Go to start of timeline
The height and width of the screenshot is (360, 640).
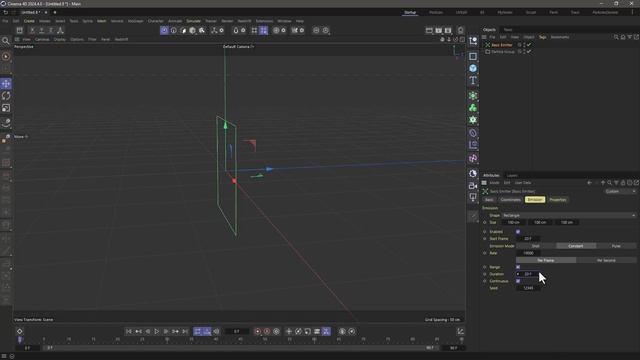point(129,331)
